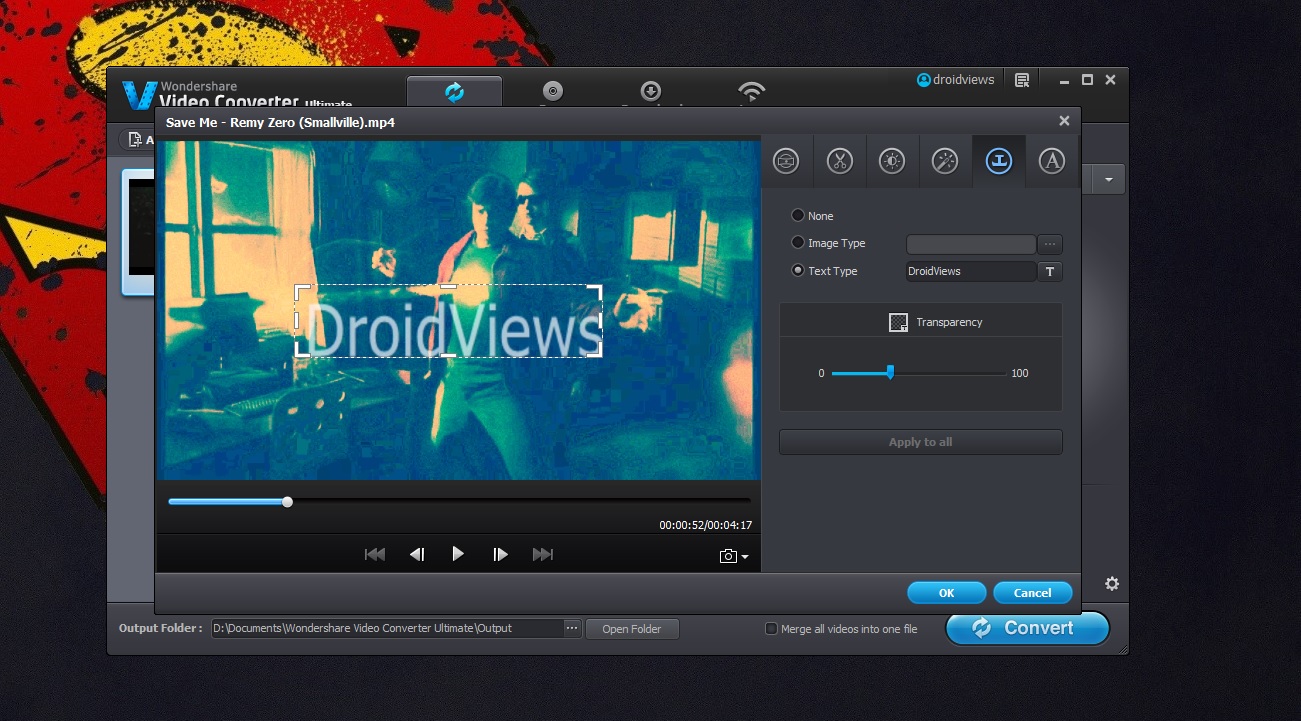Image resolution: width=1301 pixels, height=721 pixels.
Task: Select the Image Type watermark option
Action: pyautogui.click(x=798, y=242)
